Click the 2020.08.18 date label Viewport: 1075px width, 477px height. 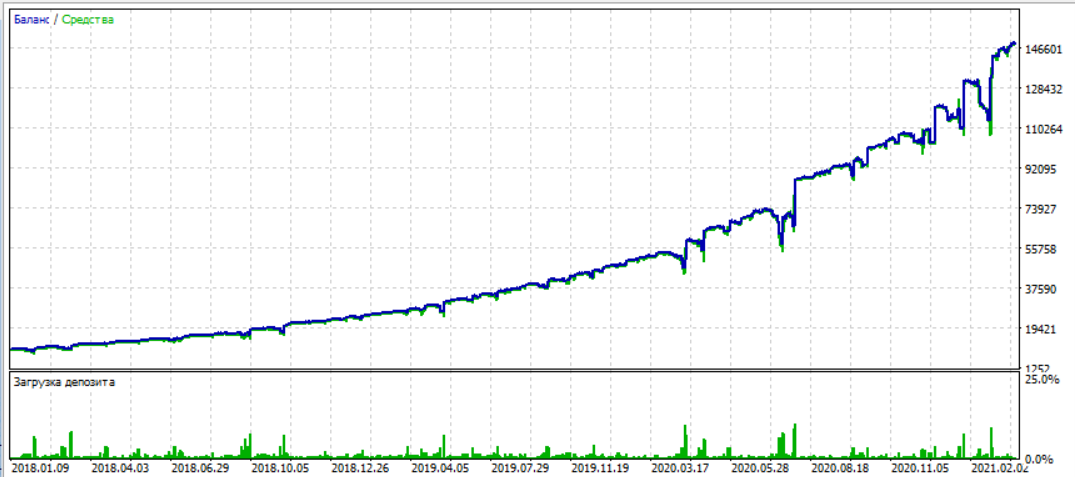[x=841, y=469]
